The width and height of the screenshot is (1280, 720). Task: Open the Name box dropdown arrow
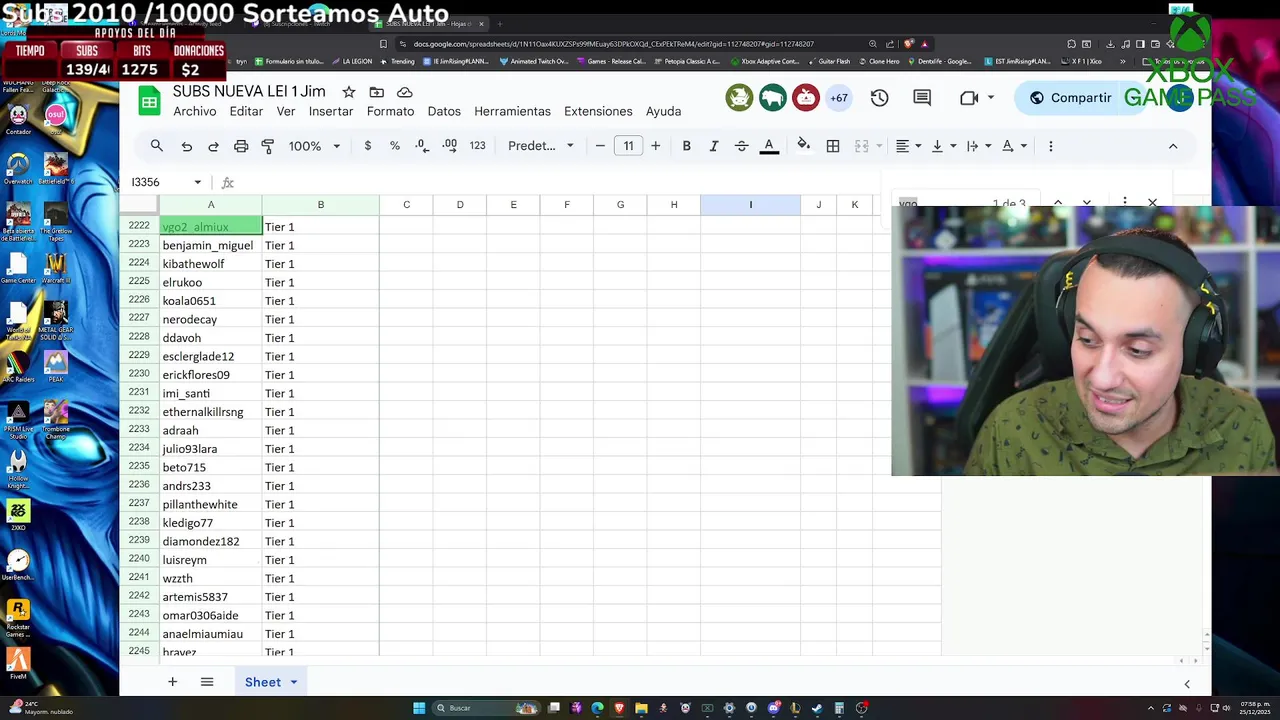tap(197, 182)
